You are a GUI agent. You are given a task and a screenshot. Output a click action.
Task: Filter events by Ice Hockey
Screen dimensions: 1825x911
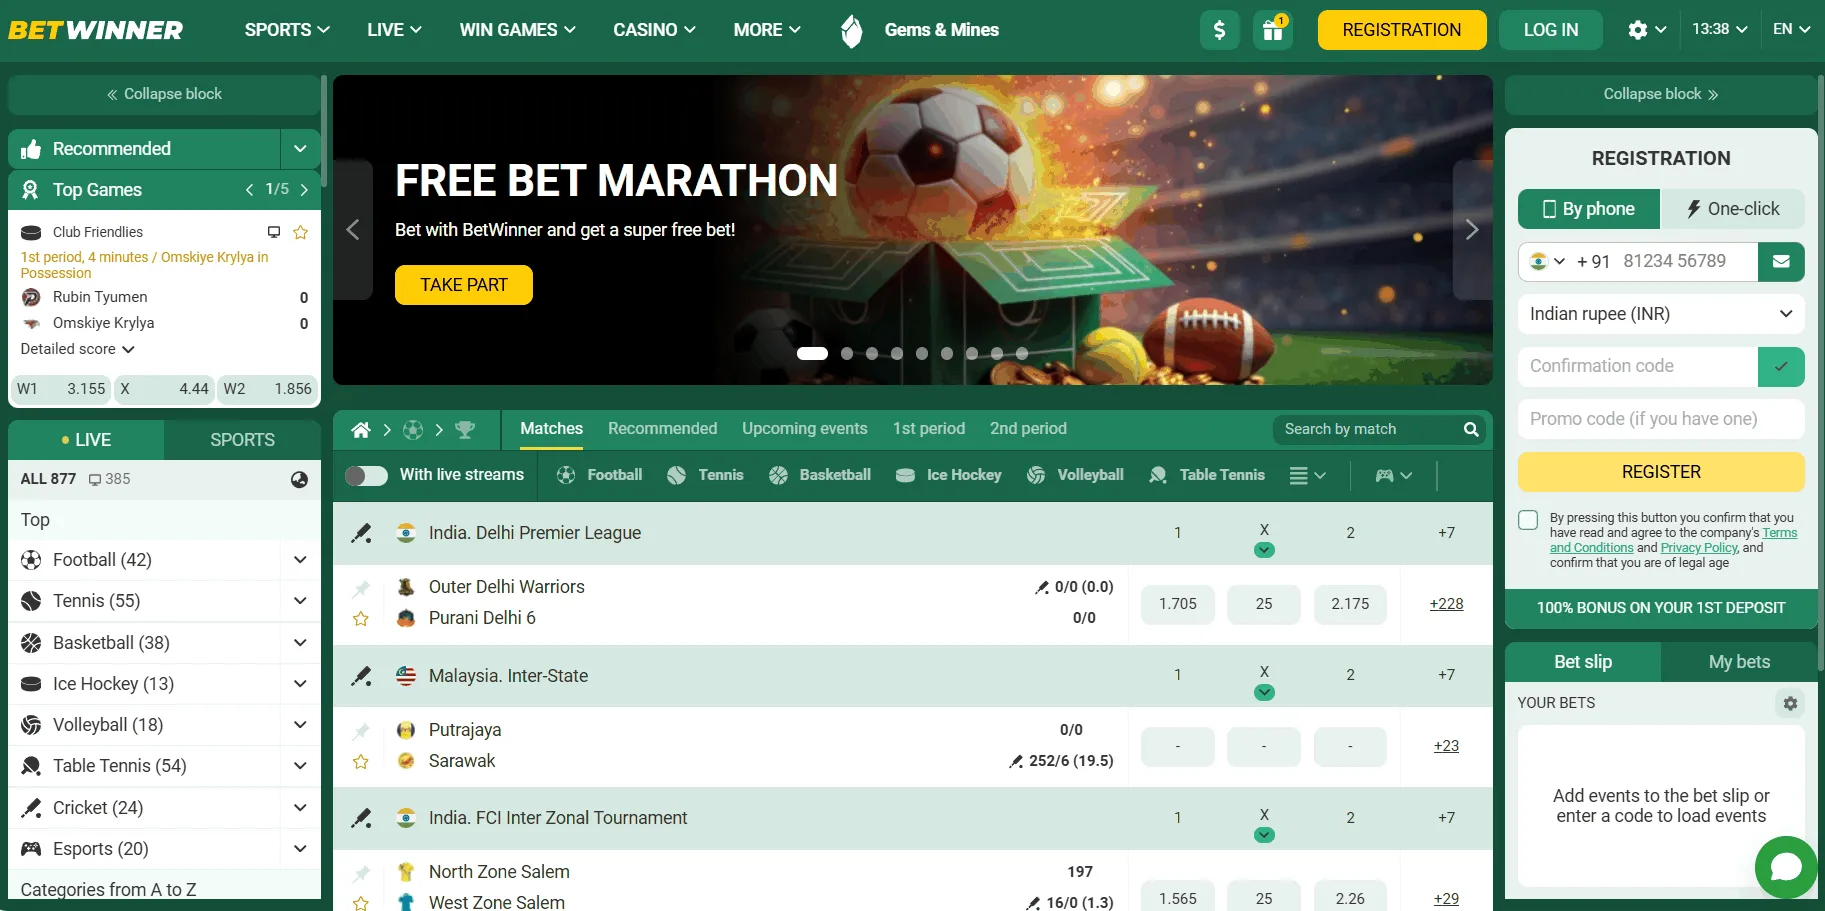point(947,475)
